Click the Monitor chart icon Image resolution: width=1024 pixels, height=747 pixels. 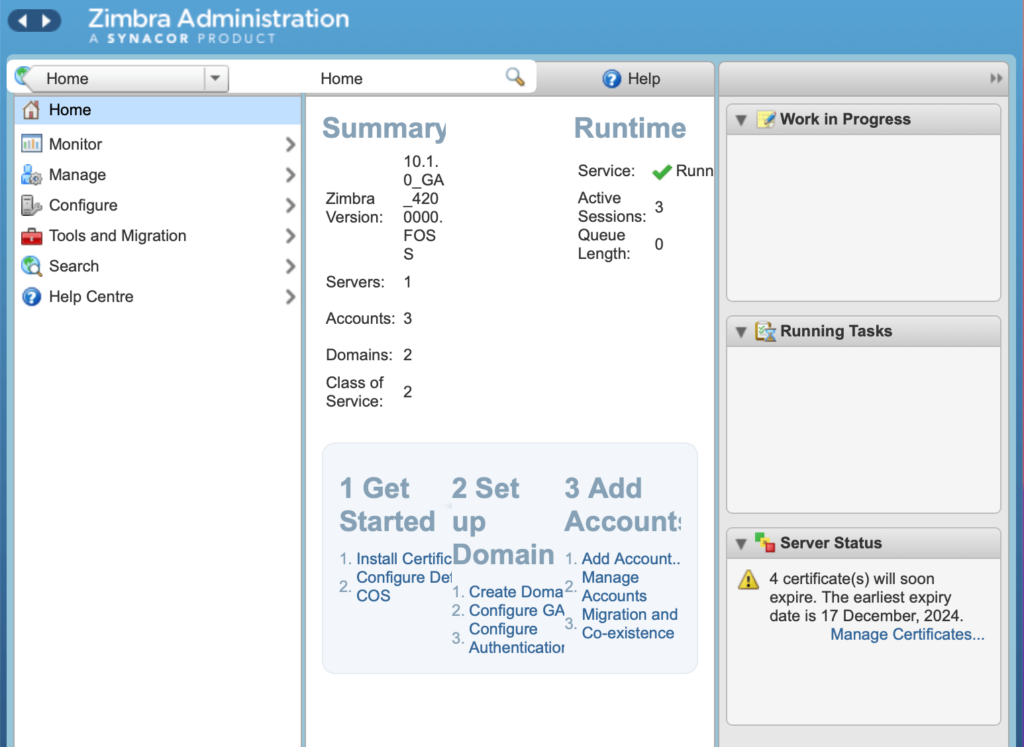[x=31, y=144]
